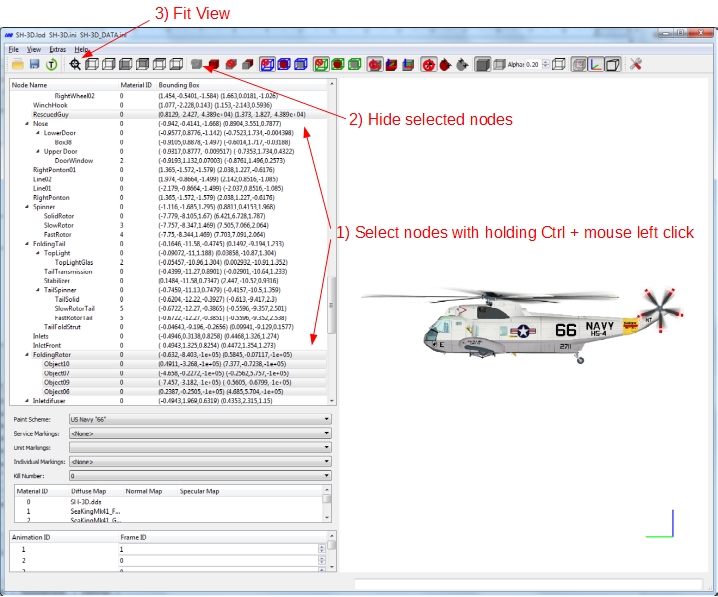This screenshot has width=718, height=597.
Task: Open settings via the wrench tools icon
Action: (x=636, y=65)
